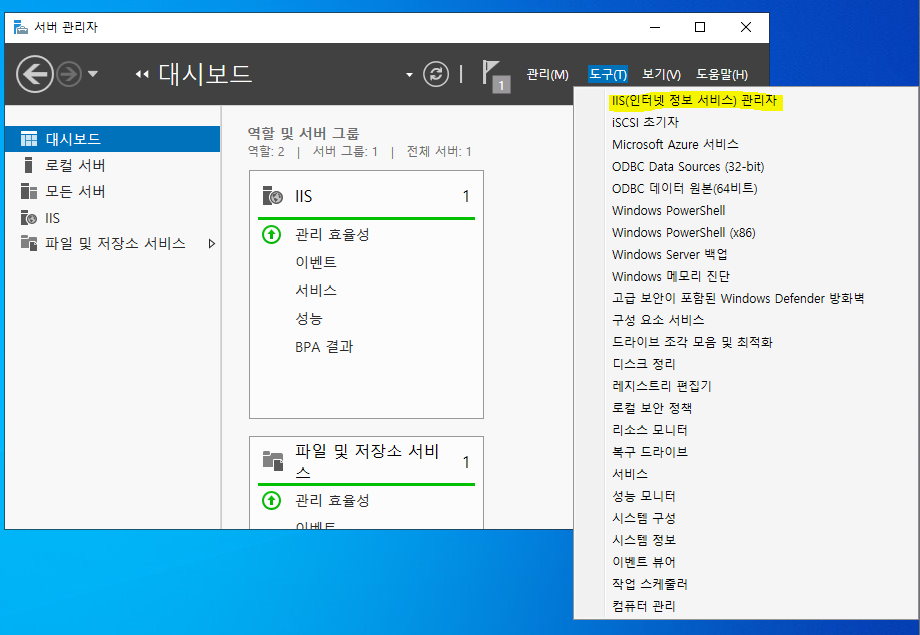The height and width of the screenshot is (635, 920).
Task: Maximize the 서버 관리자 window
Action: coord(700,27)
